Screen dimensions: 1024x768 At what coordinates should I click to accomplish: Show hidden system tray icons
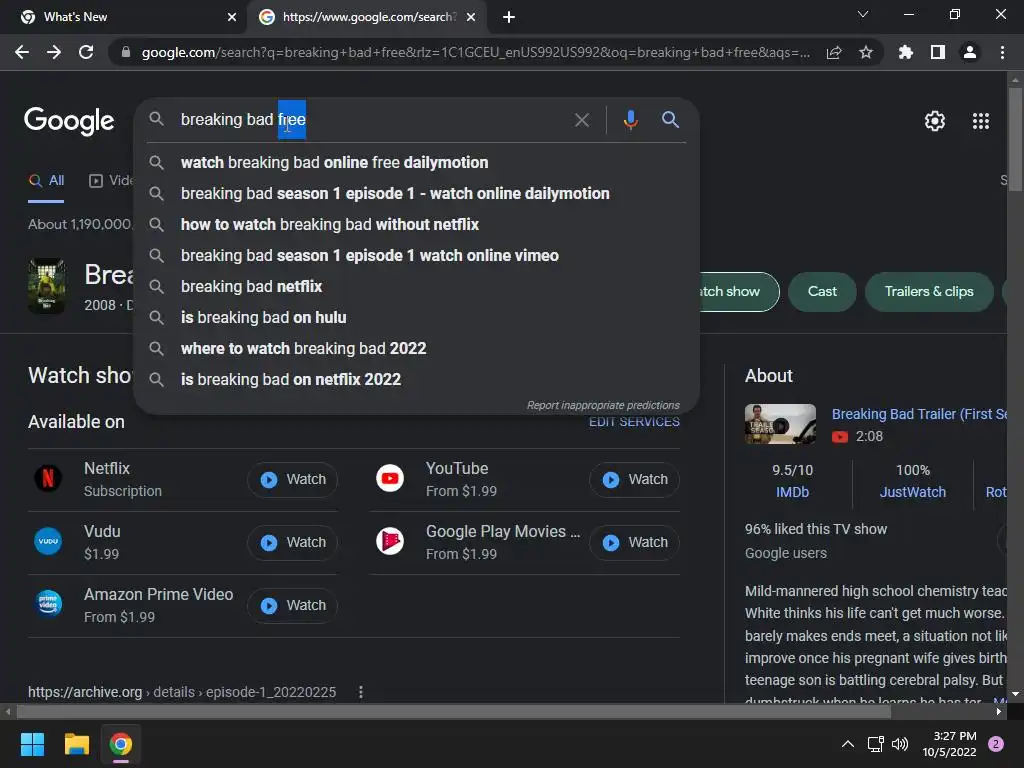coord(848,744)
